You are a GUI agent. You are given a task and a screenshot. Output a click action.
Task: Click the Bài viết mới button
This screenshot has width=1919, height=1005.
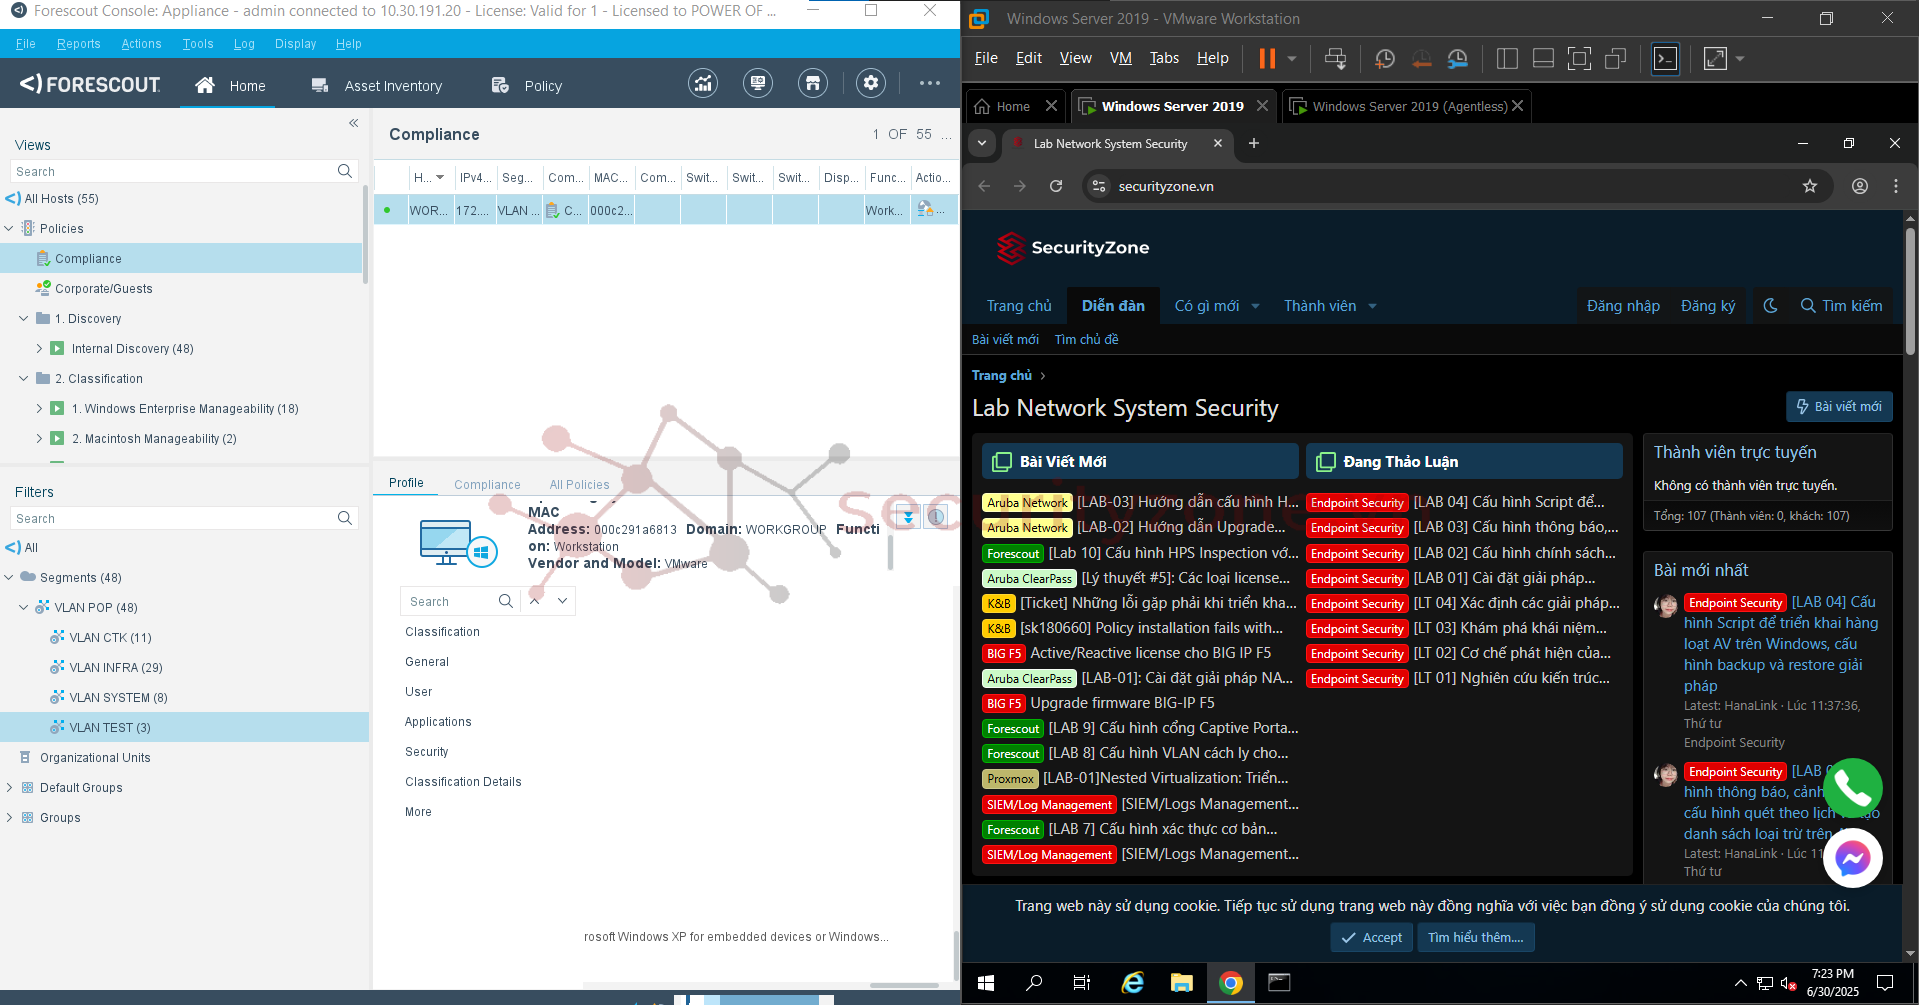pyautogui.click(x=1839, y=407)
